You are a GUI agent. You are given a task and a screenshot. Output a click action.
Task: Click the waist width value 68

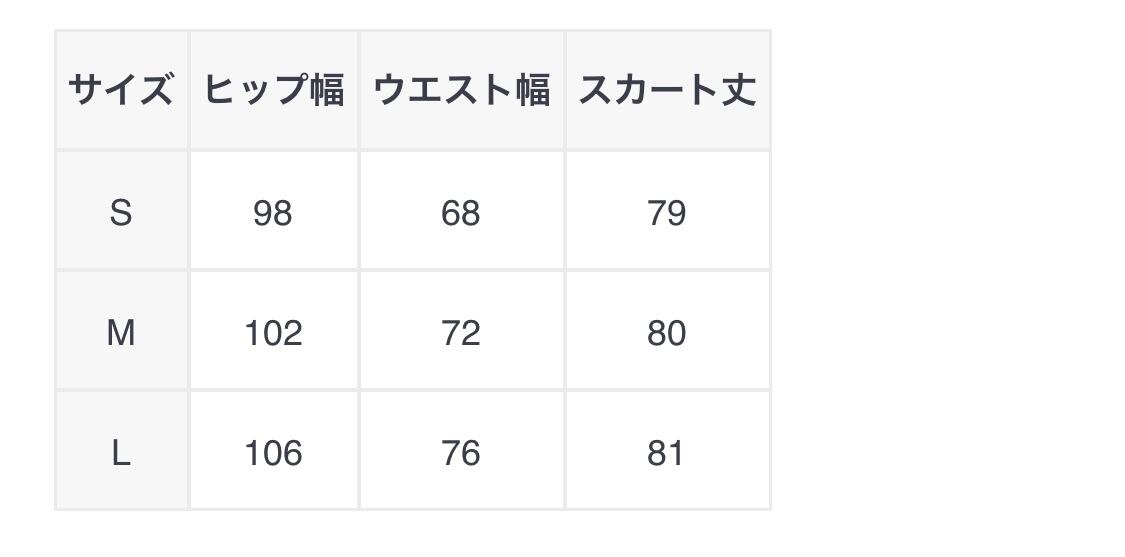pos(461,212)
